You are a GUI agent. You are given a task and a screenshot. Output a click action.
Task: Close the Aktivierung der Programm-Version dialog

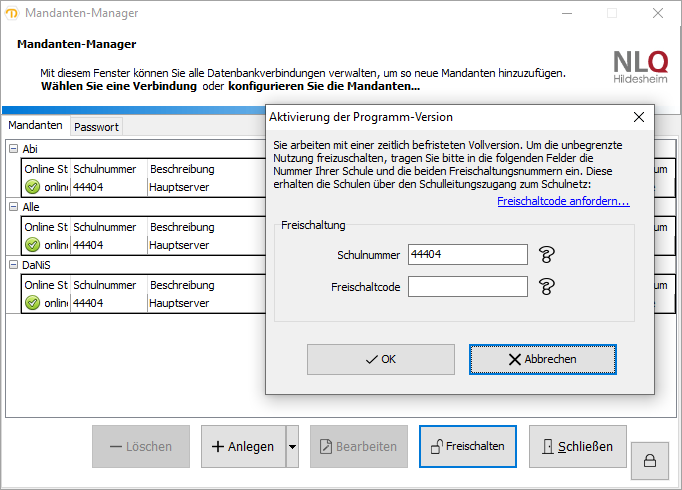coord(639,117)
